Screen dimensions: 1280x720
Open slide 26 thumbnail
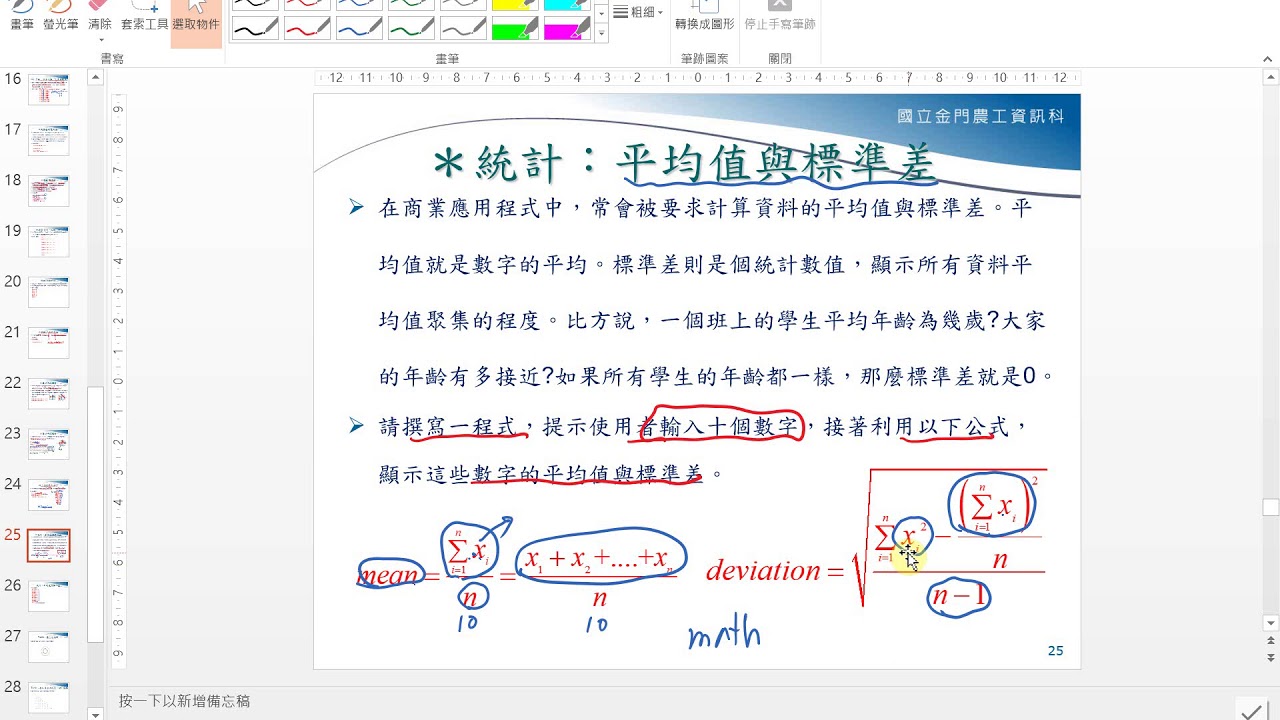[48, 596]
